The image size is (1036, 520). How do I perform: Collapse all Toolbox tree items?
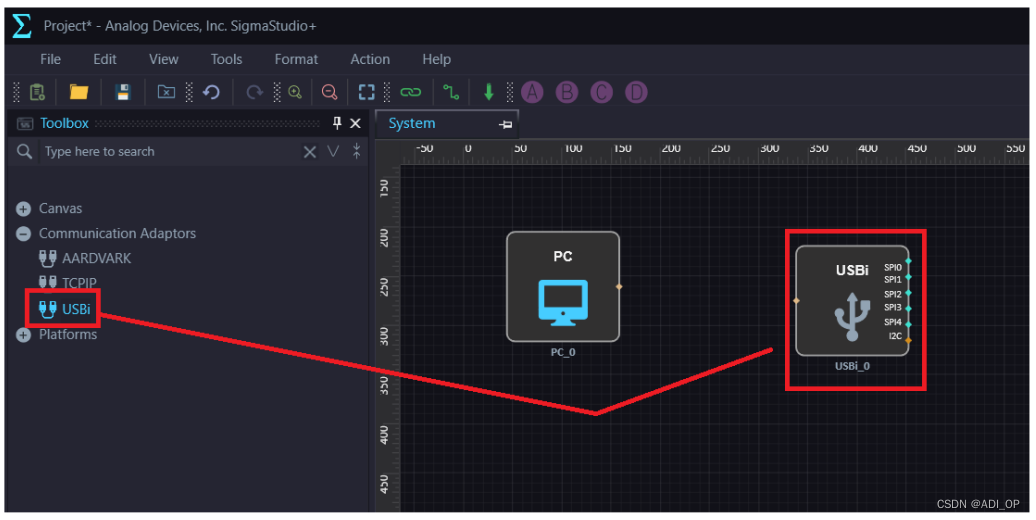[x=356, y=151]
